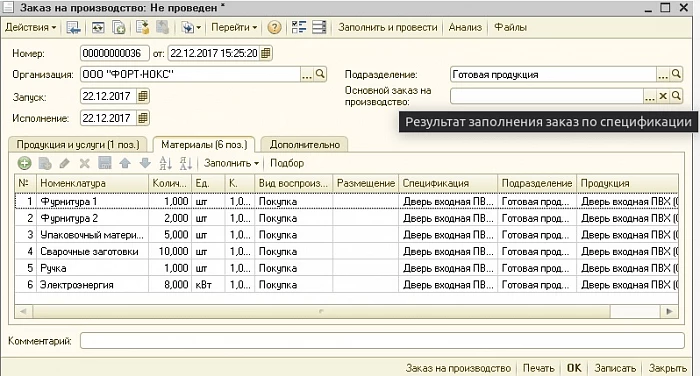Click the Номенклатура column header
The image size is (700, 376).
92,183
